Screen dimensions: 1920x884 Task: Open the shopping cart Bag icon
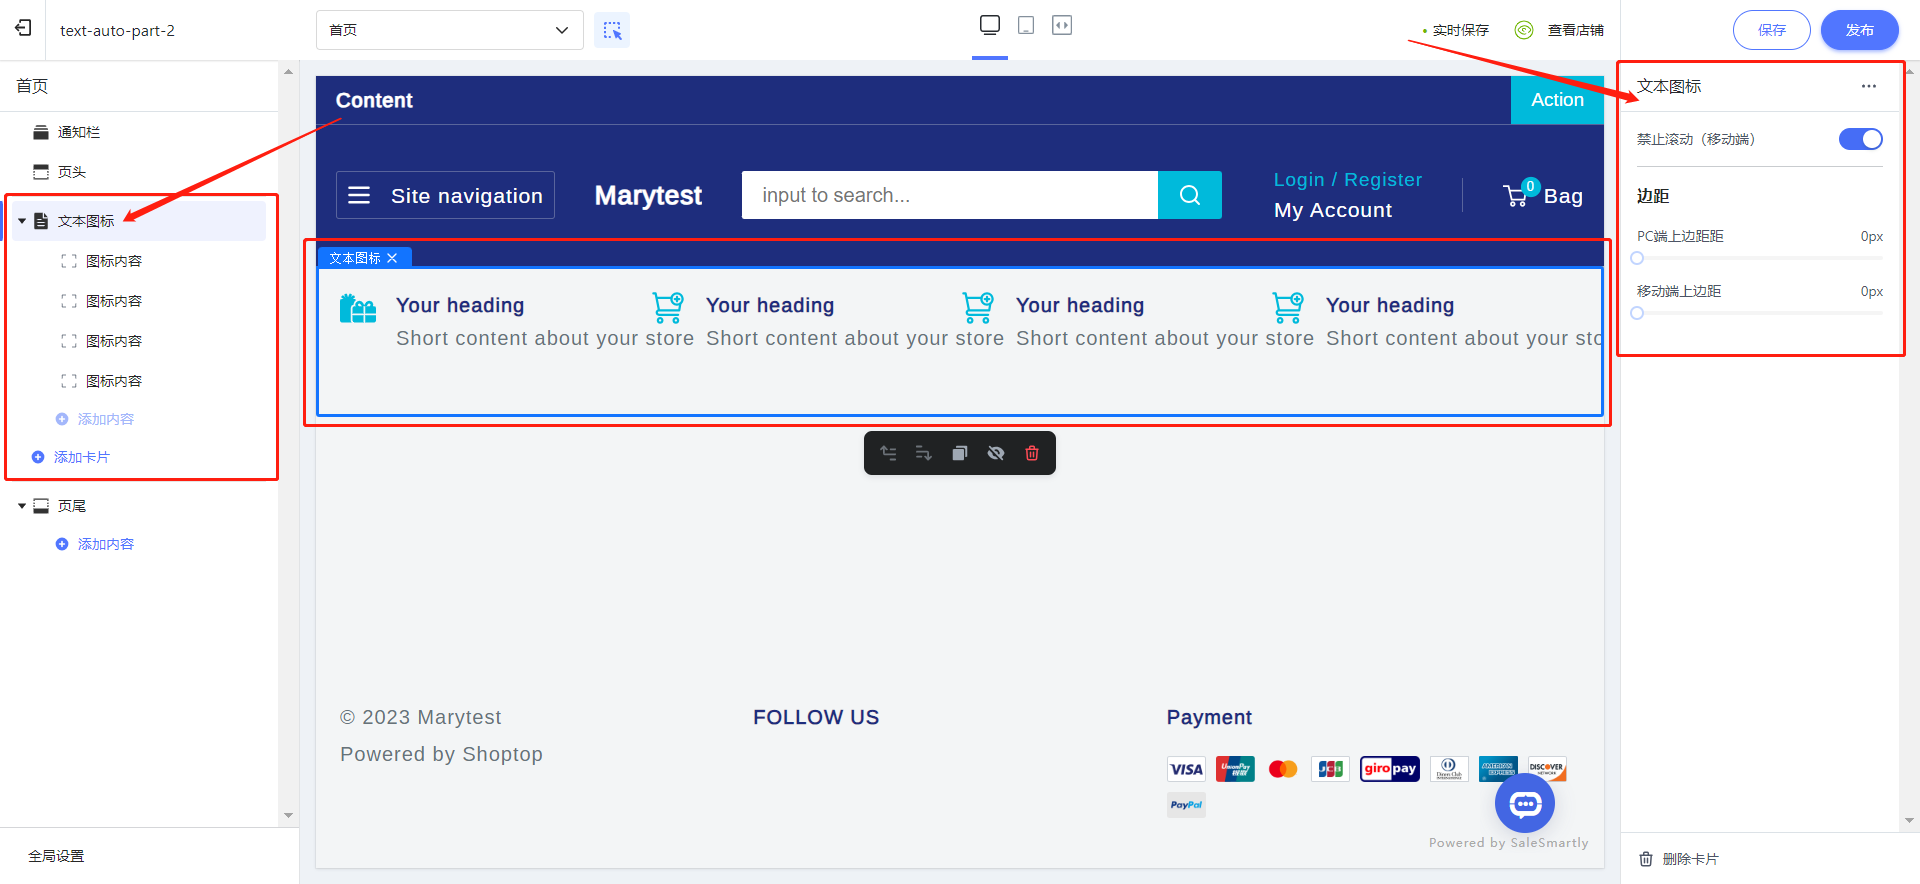[x=1516, y=195]
